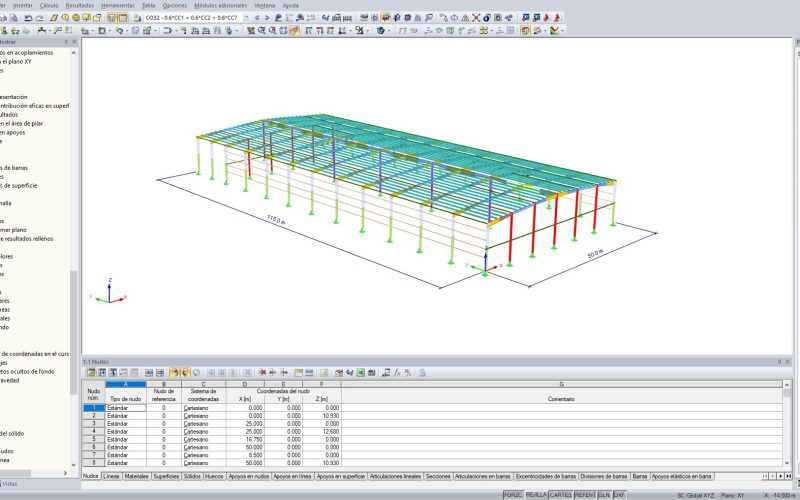Switch to the Secciones table tab
This screenshot has width=800, height=500.
[438, 476]
